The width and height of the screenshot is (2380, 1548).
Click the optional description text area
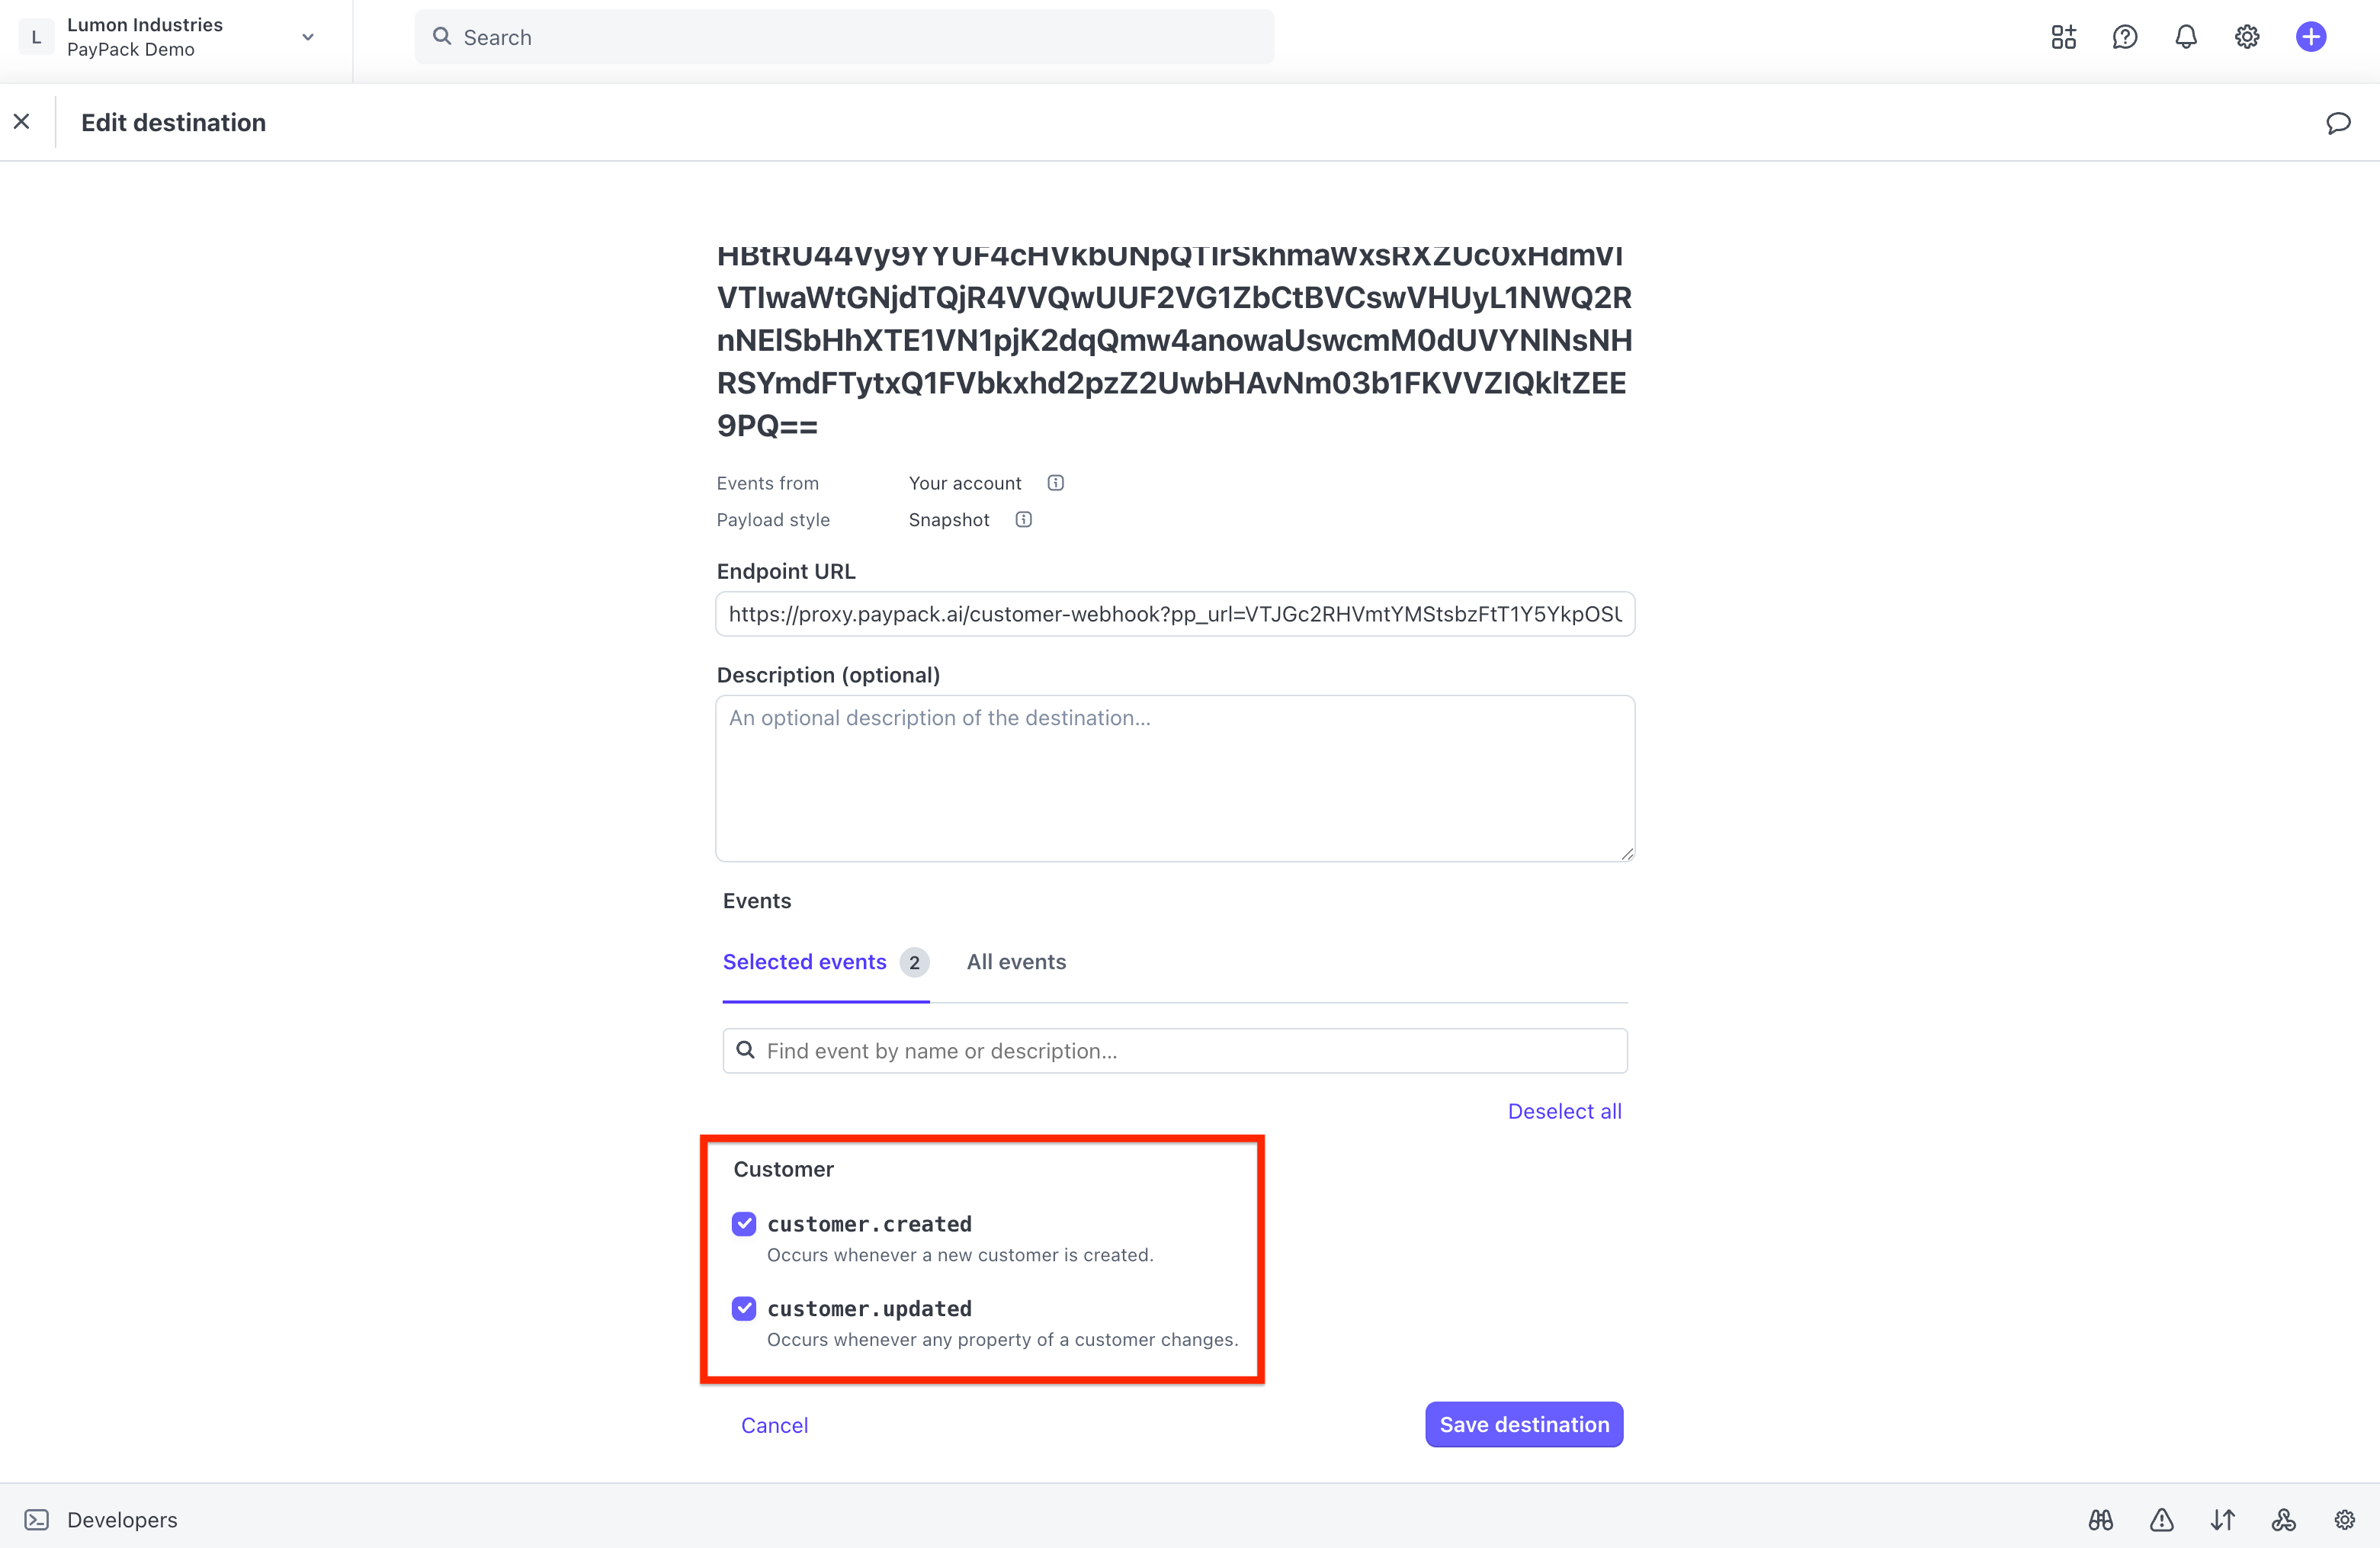(1174, 778)
